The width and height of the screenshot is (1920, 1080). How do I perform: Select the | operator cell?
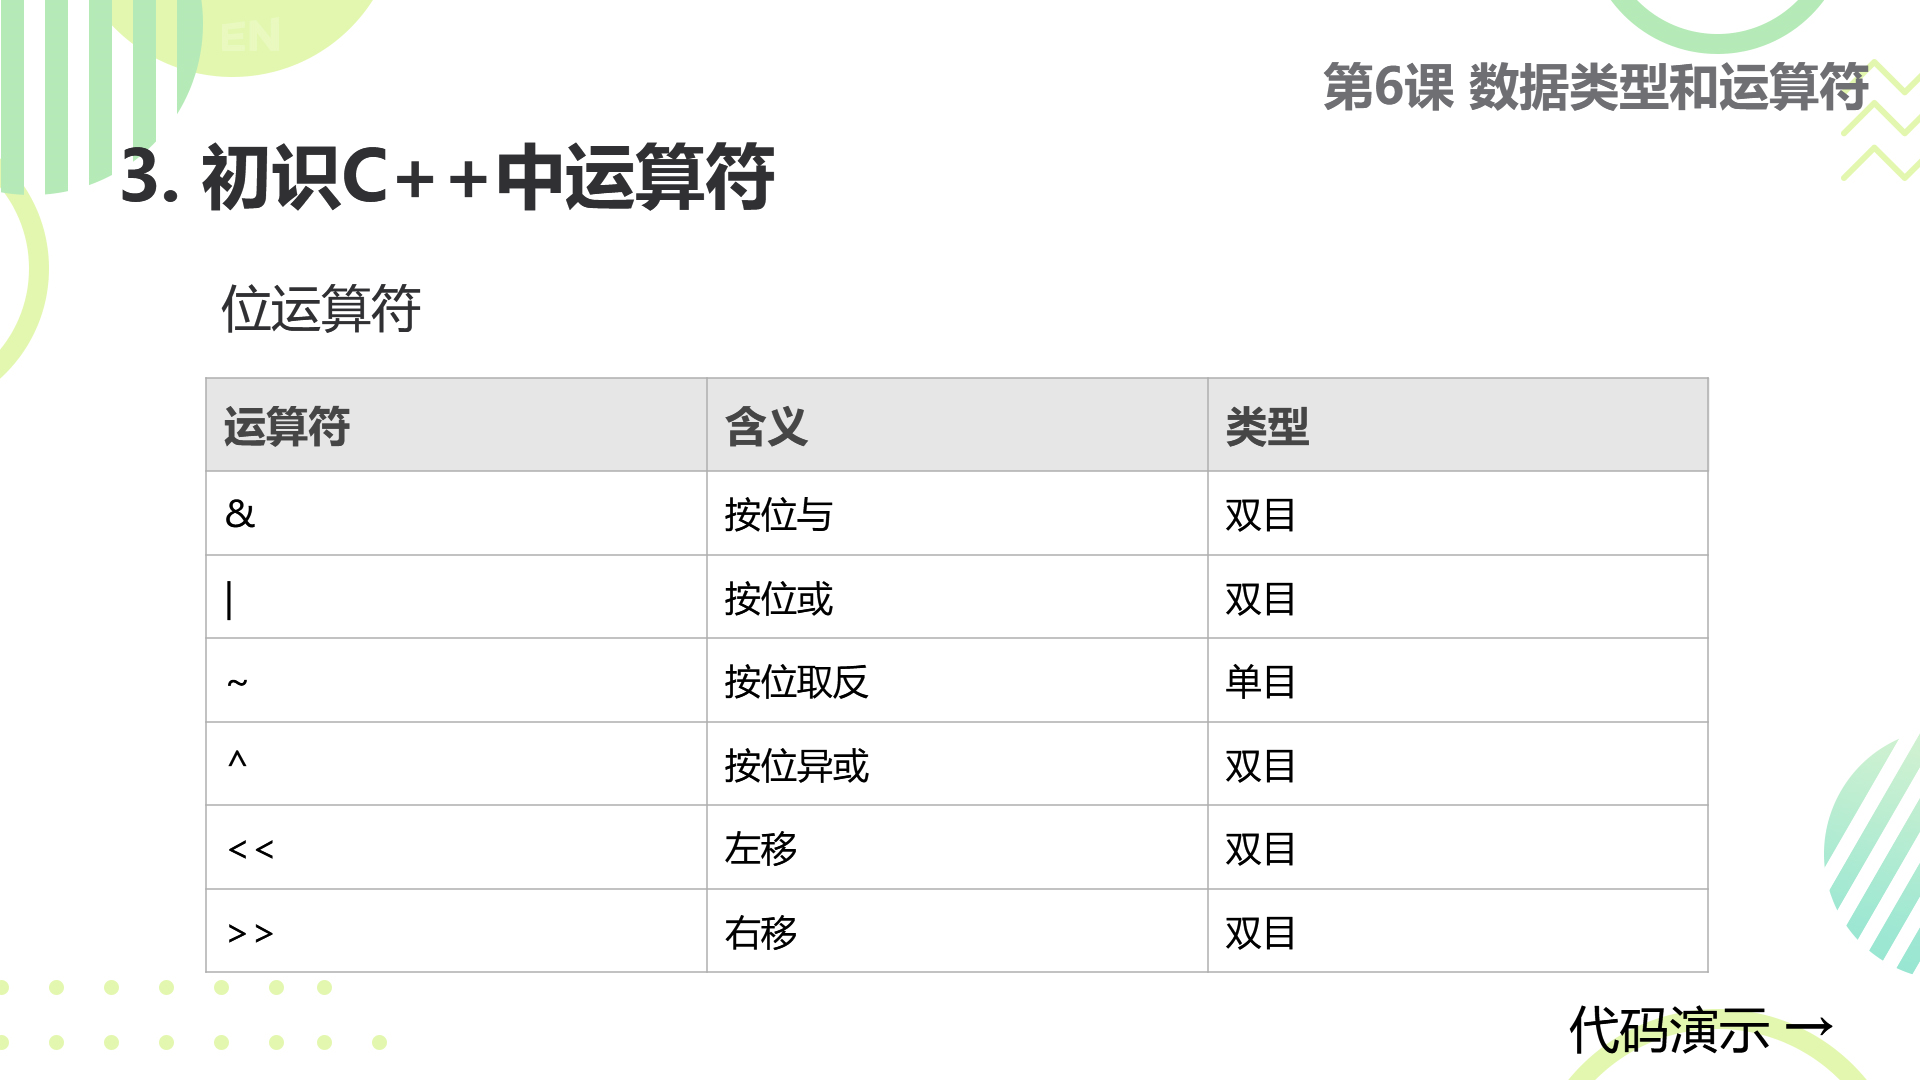[x=456, y=597]
